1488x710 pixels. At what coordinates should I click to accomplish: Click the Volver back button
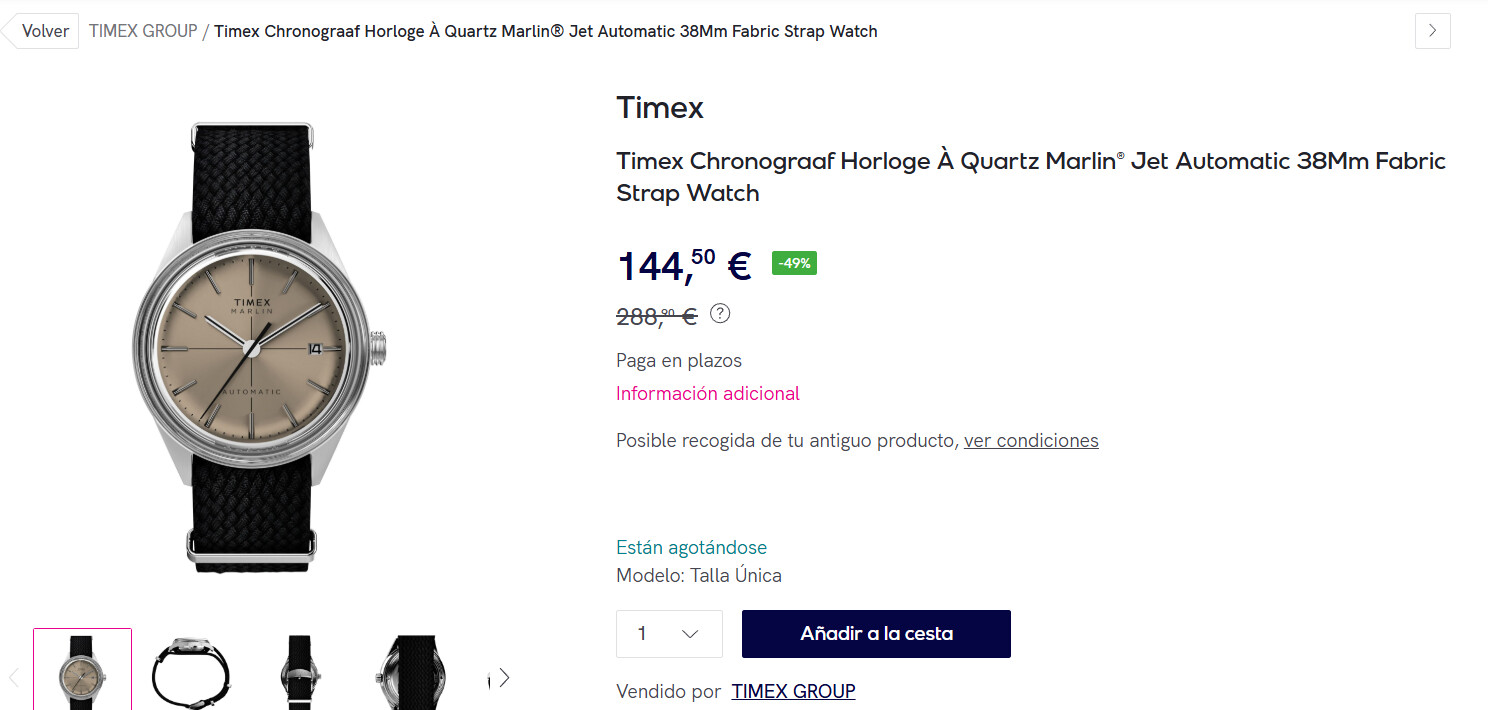(x=40, y=31)
